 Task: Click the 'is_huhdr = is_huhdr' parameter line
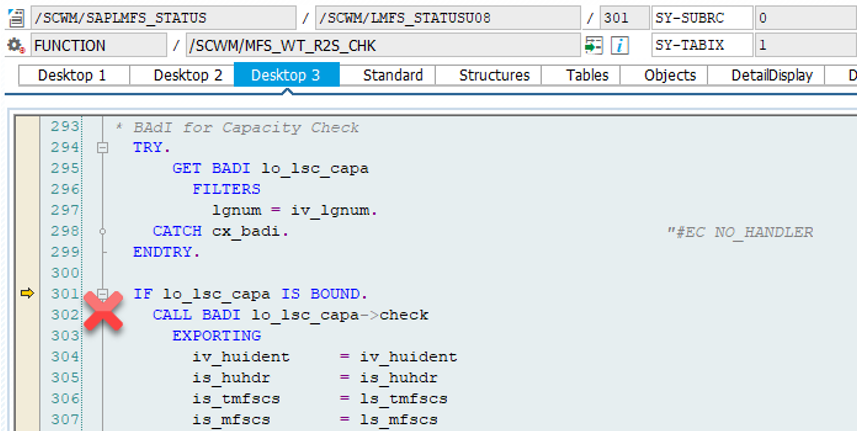click(x=315, y=378)
